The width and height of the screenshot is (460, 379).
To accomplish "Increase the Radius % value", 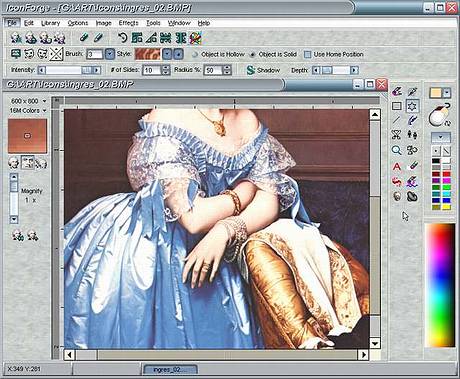I will [x=227, y=68].
